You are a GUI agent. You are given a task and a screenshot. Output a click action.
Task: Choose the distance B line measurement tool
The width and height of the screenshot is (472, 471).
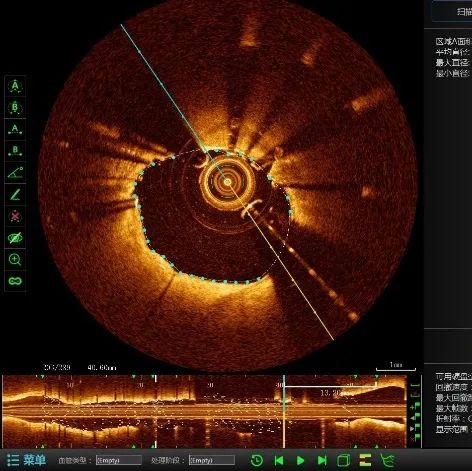coord(15,151)
